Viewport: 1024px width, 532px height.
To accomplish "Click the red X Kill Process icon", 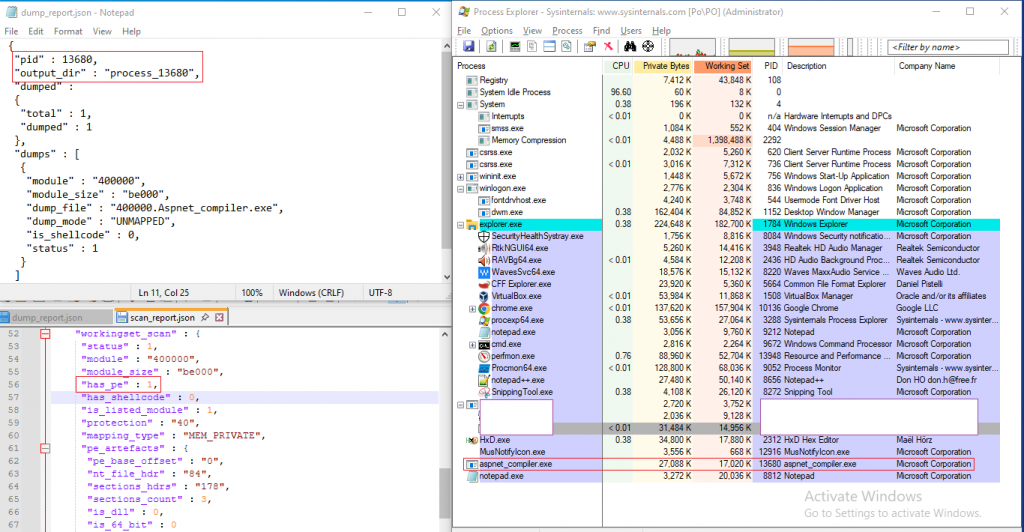I will [x=607, y=47].
